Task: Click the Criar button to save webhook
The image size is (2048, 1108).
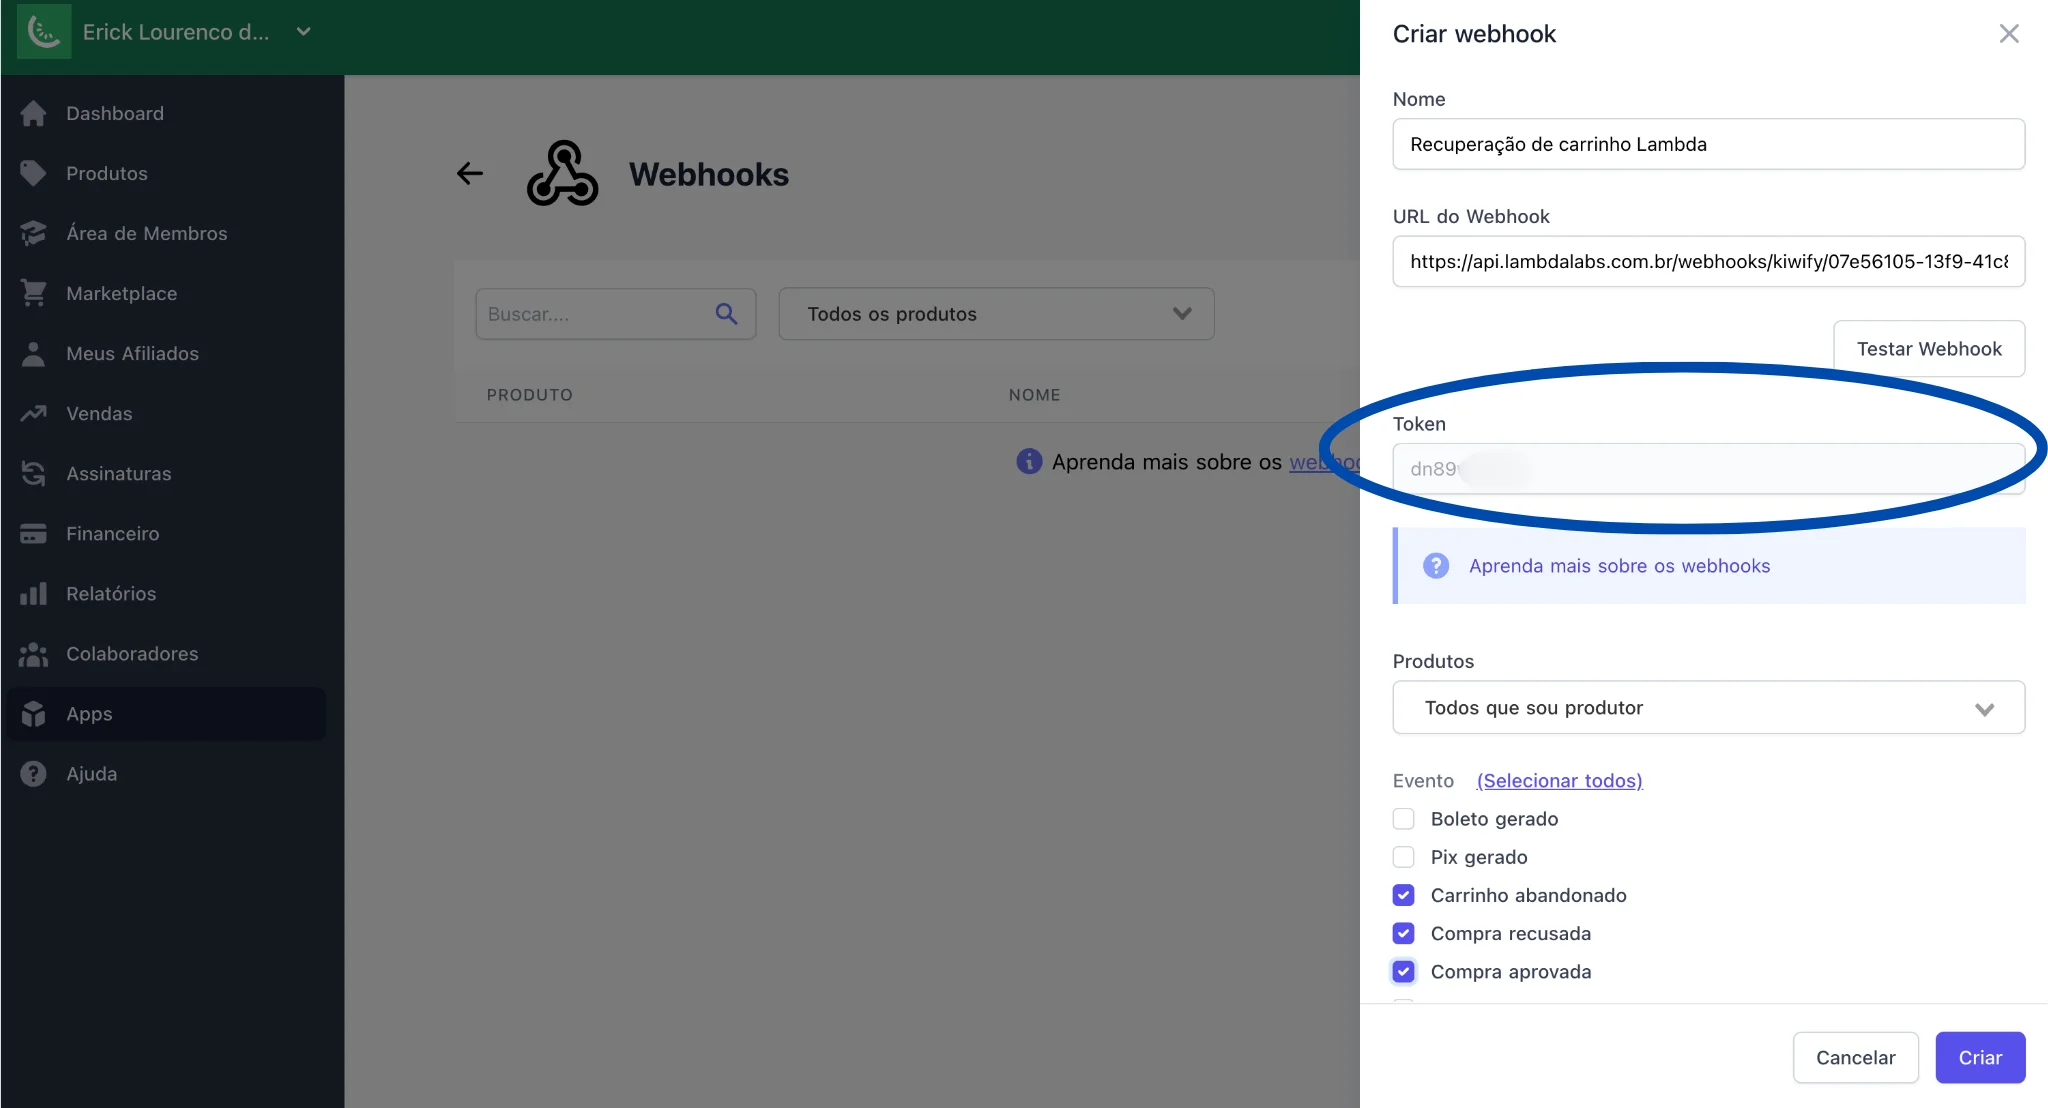Action: tap(1979, 1057)
